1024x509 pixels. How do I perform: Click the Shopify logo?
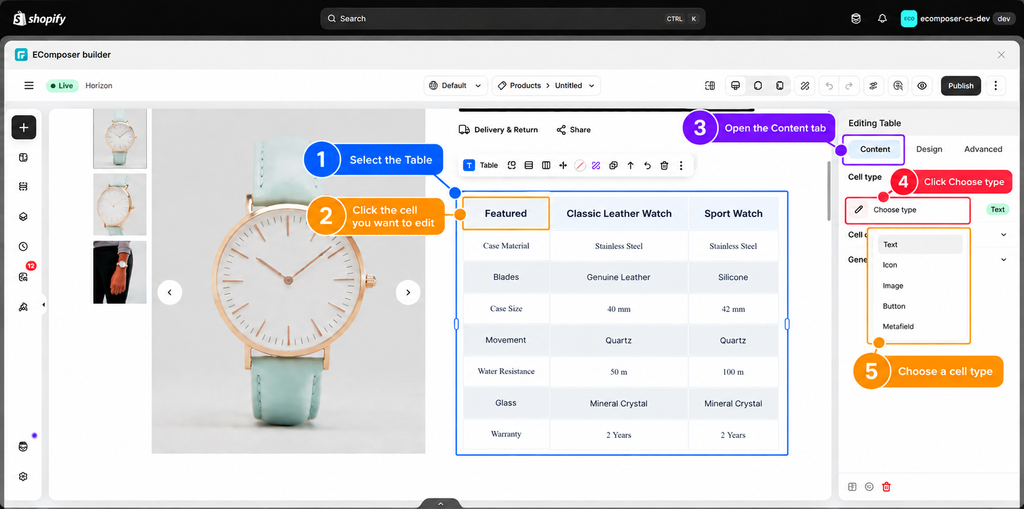click(x=39, y=18)
